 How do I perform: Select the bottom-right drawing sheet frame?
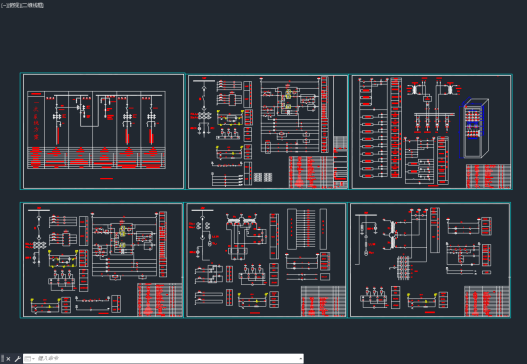click(x=430, y=260)
